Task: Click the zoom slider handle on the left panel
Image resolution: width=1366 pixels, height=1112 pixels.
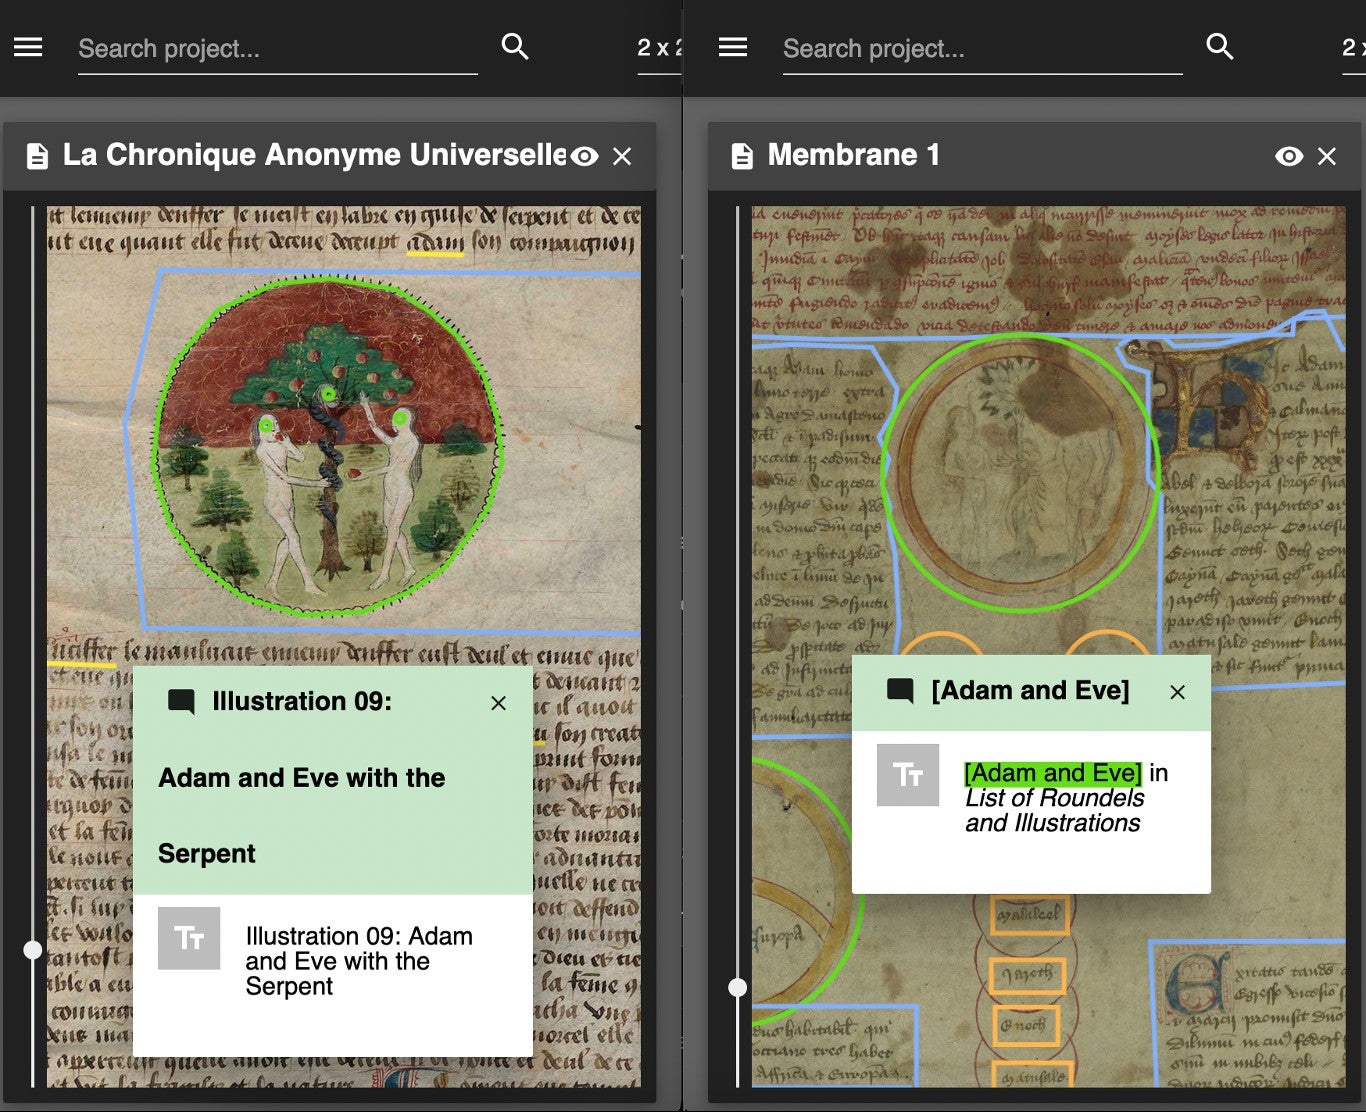Action: [x=33, y=950]
